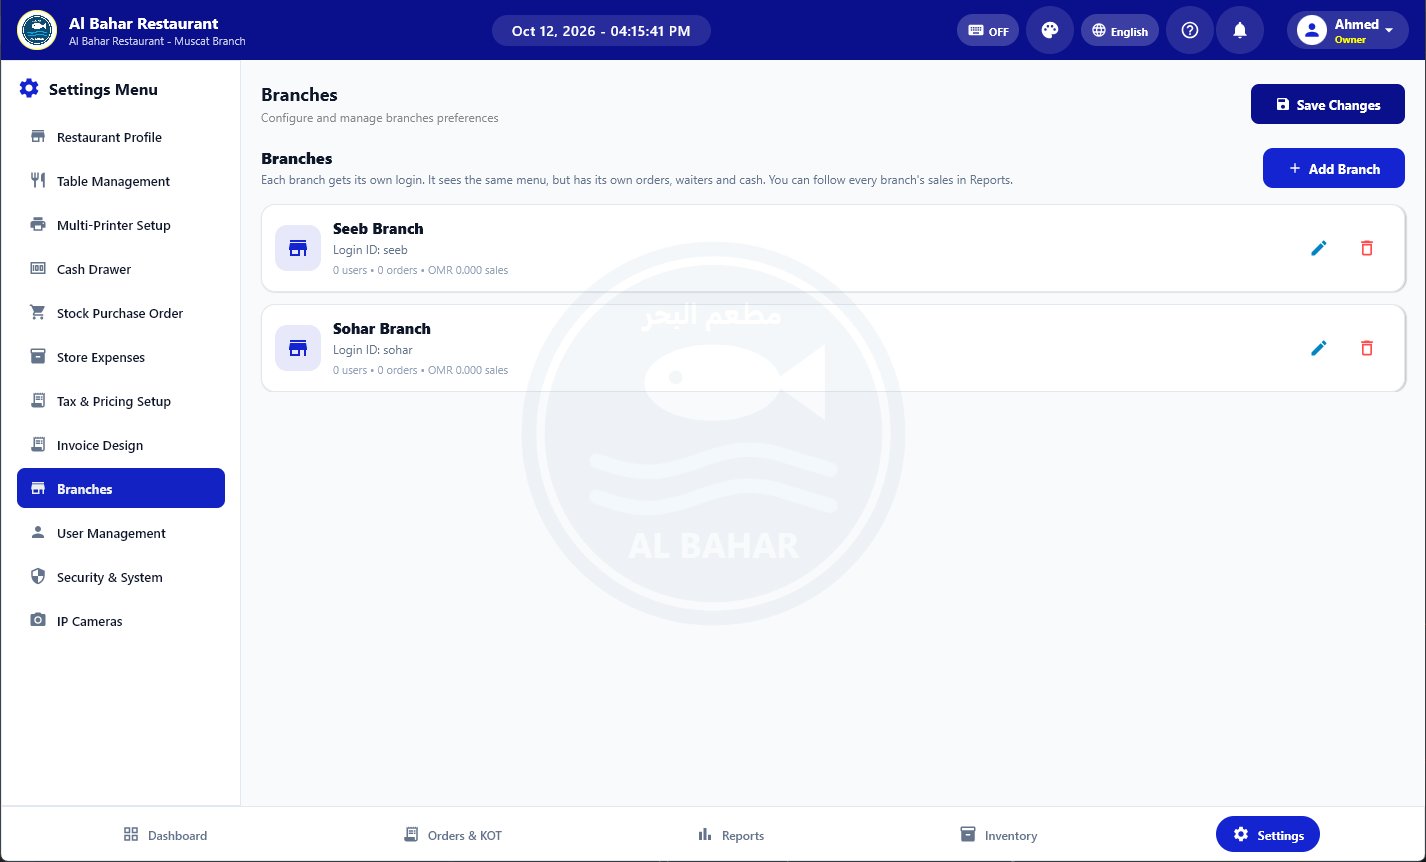Open the theme palette icon
Viewport: 1426px width, 862px height.
1050,30
